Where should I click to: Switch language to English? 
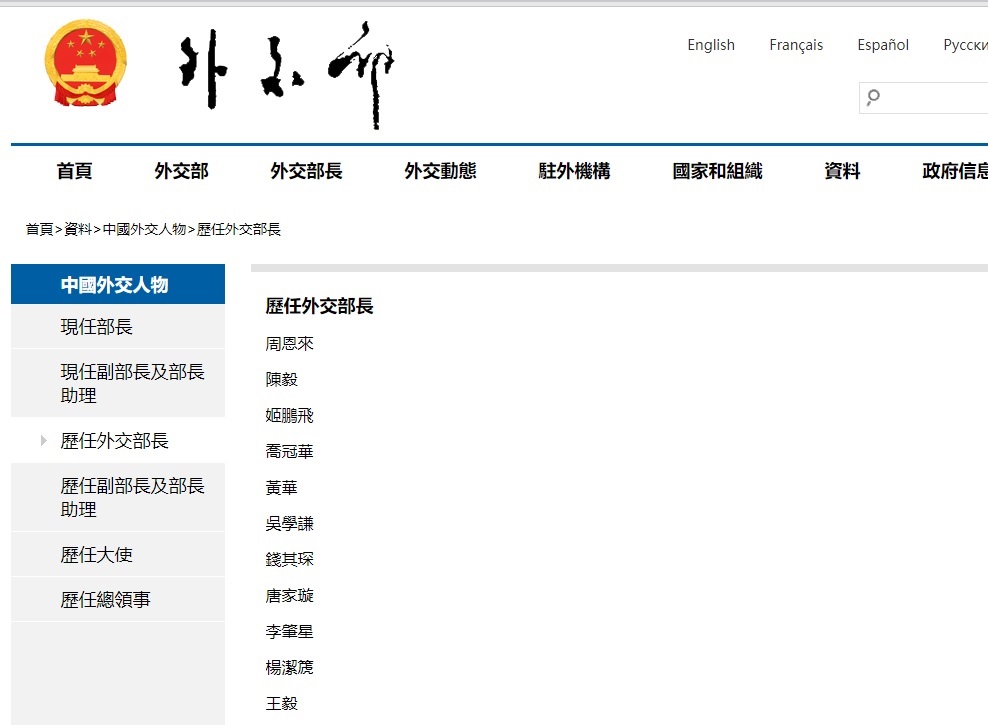tap(711, 45)
